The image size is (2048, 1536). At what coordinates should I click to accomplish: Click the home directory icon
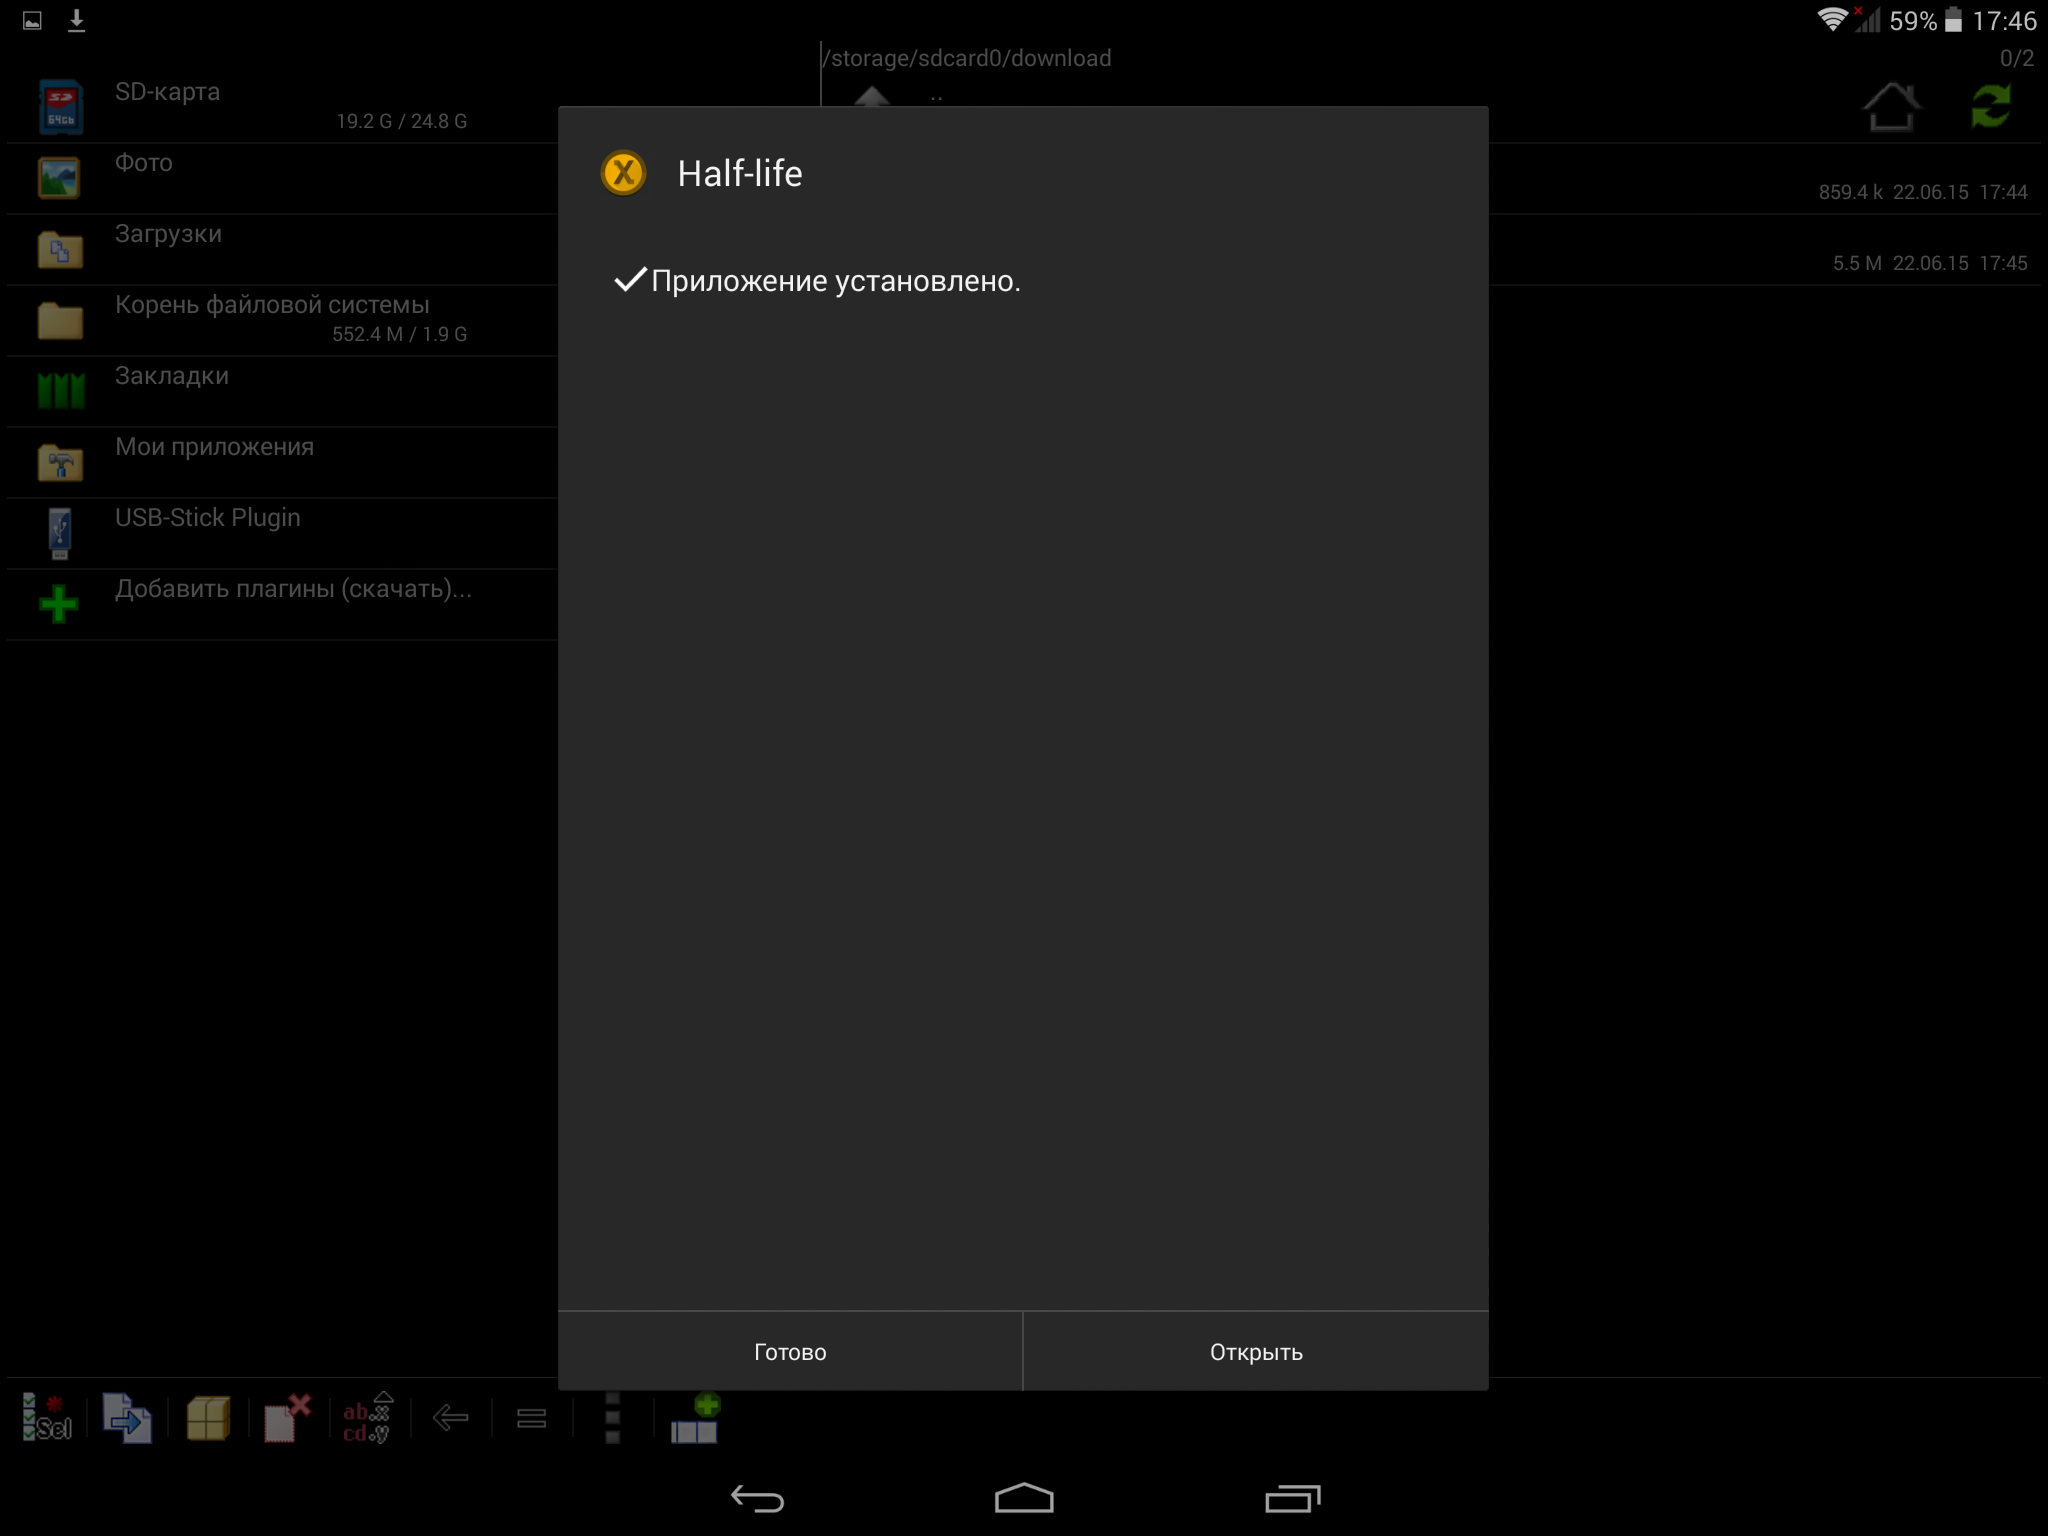(x=1891, y=106)
